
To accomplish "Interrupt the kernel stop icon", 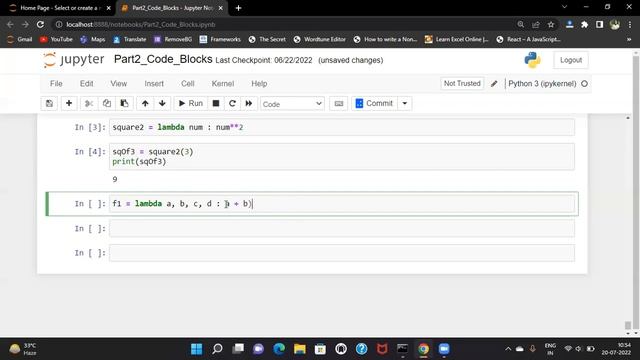I will click(x=216, y=104).
